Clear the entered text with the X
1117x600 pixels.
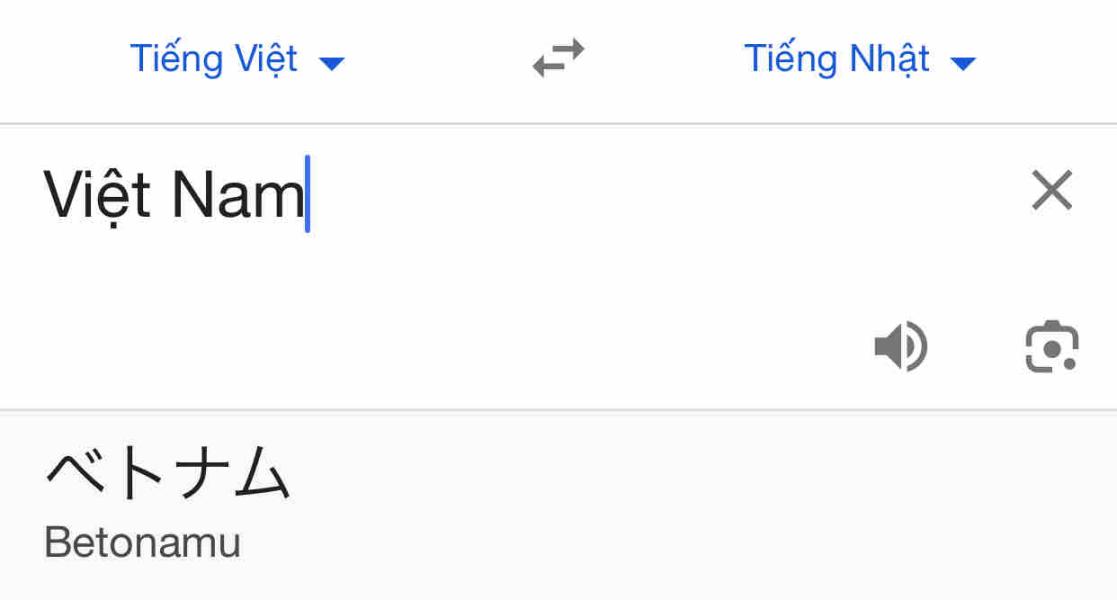coord(1051,191)
